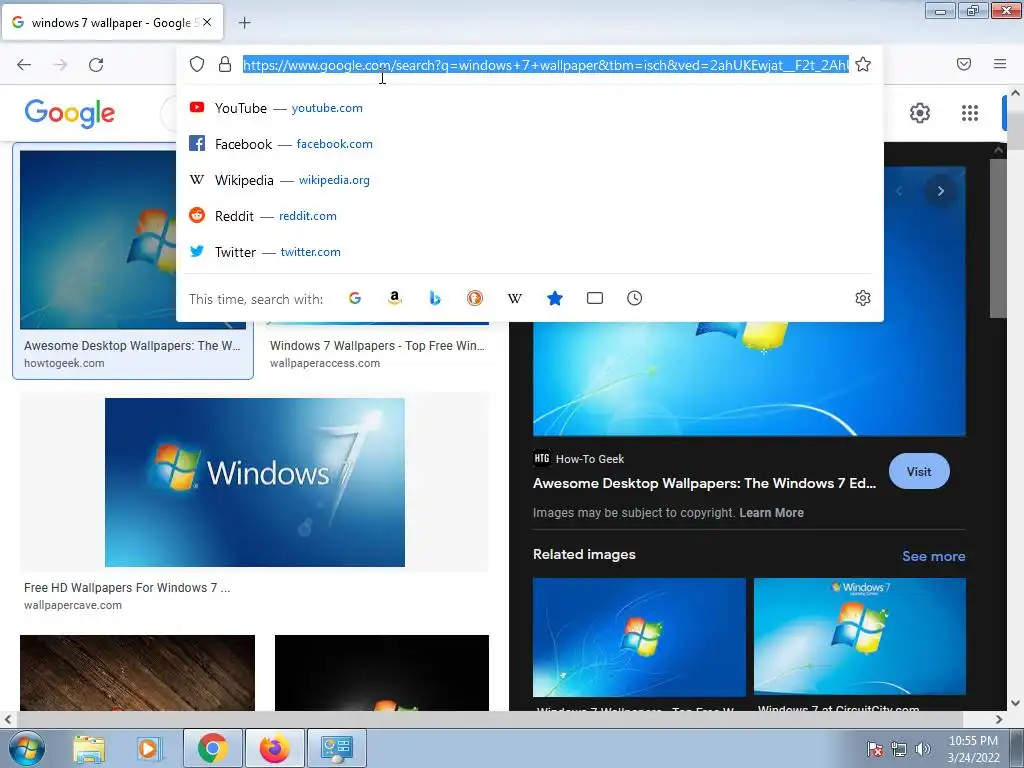Show previous image in preview panel
This screenshot has width=1024, height=768.
point(899,191)
